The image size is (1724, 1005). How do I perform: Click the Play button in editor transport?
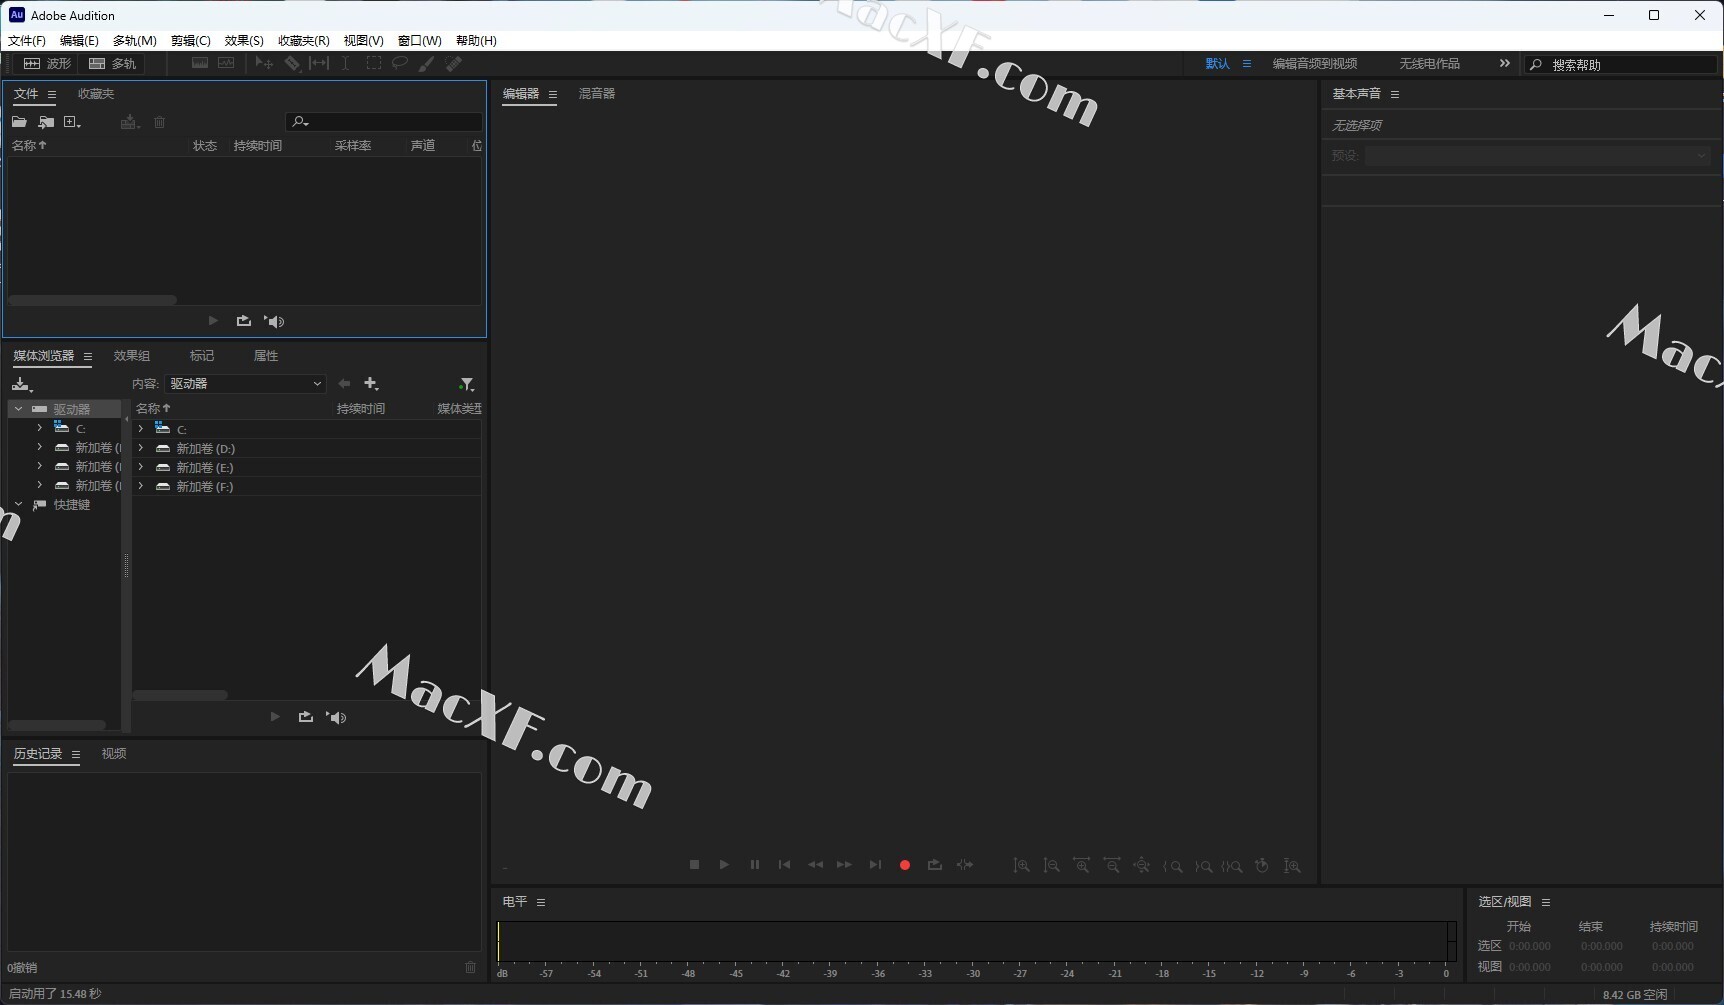[724, 865]
